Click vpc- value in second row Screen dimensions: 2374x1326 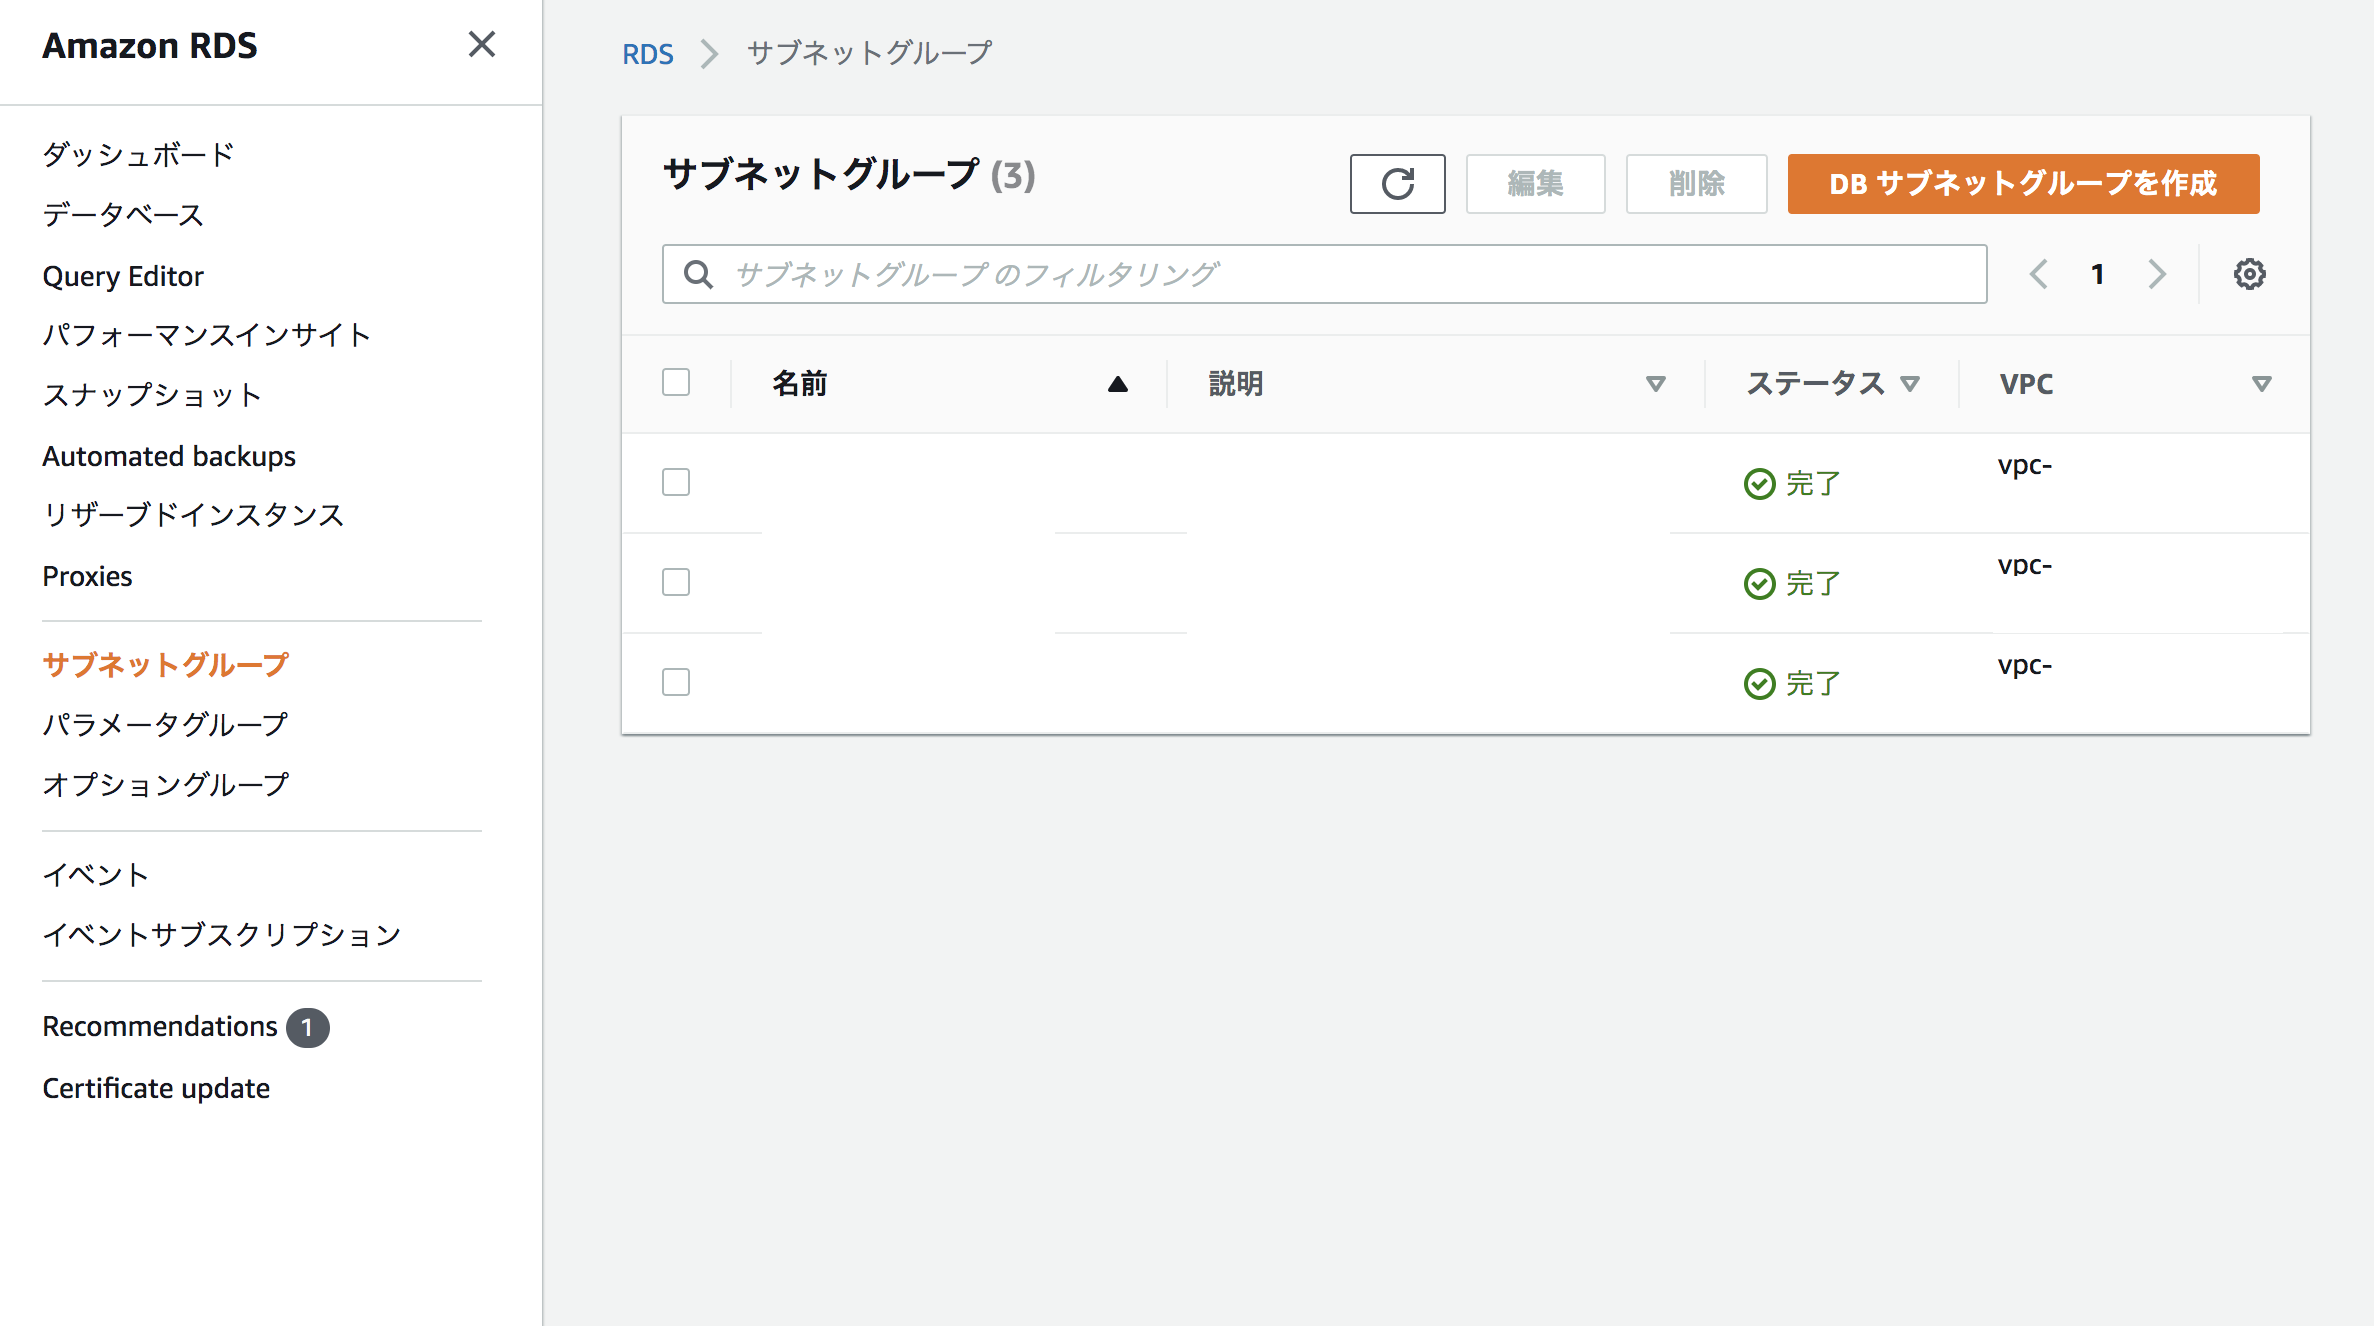click(x=2025, y=566)
